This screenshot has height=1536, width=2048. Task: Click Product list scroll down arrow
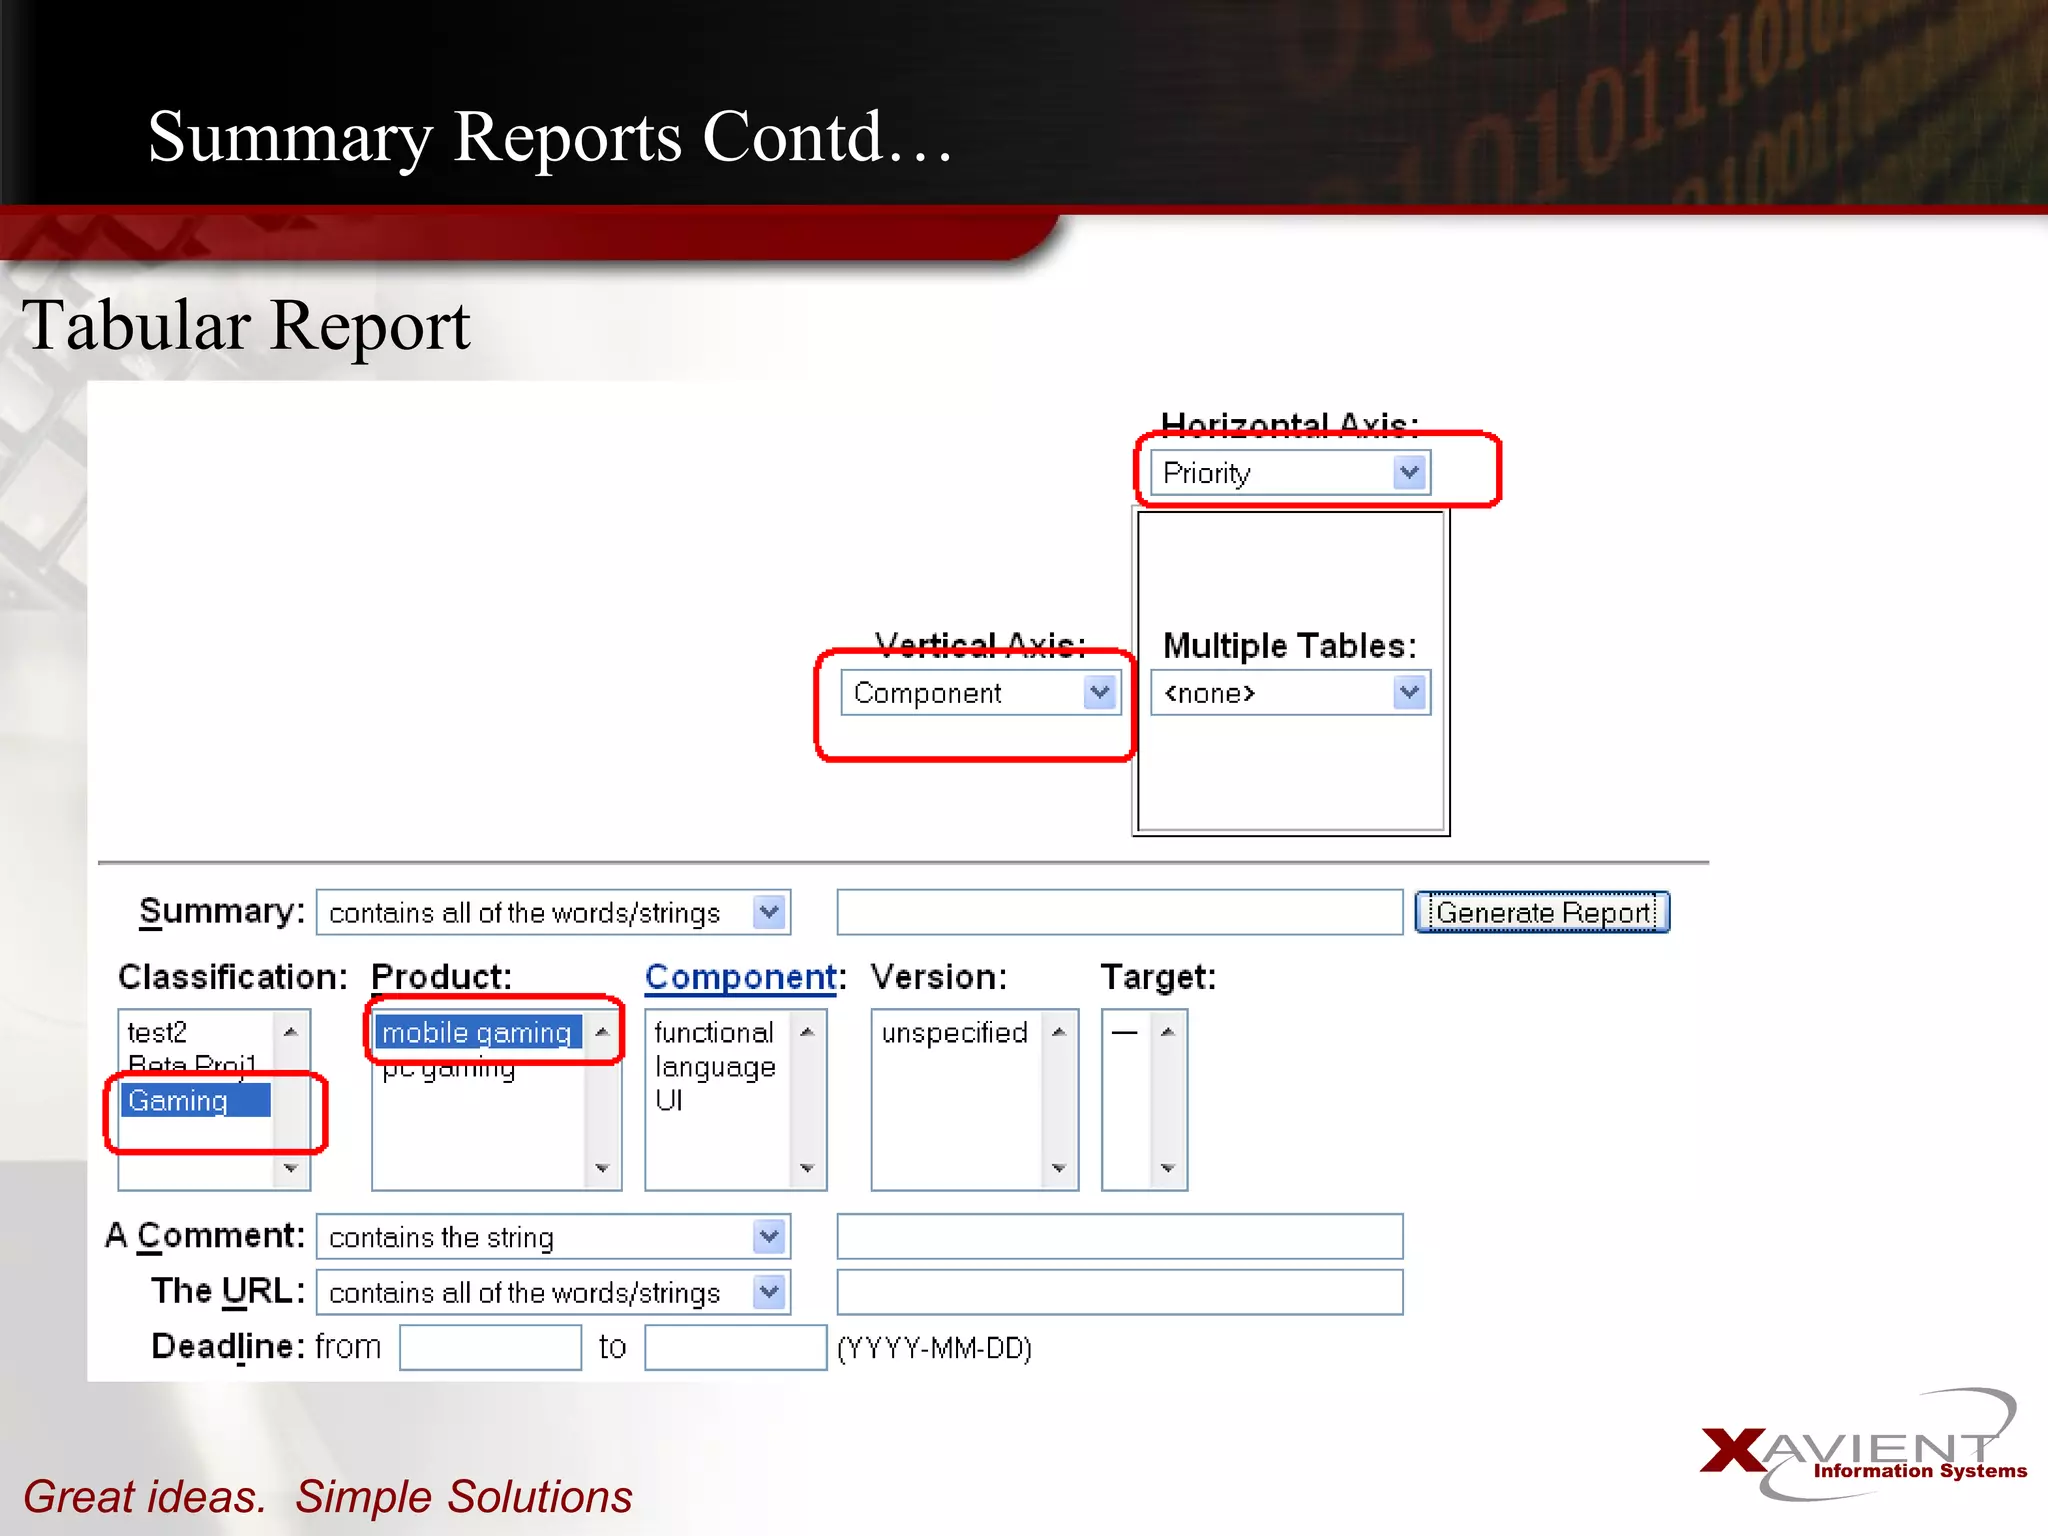pyautogui.click(x=602, y=1168)
